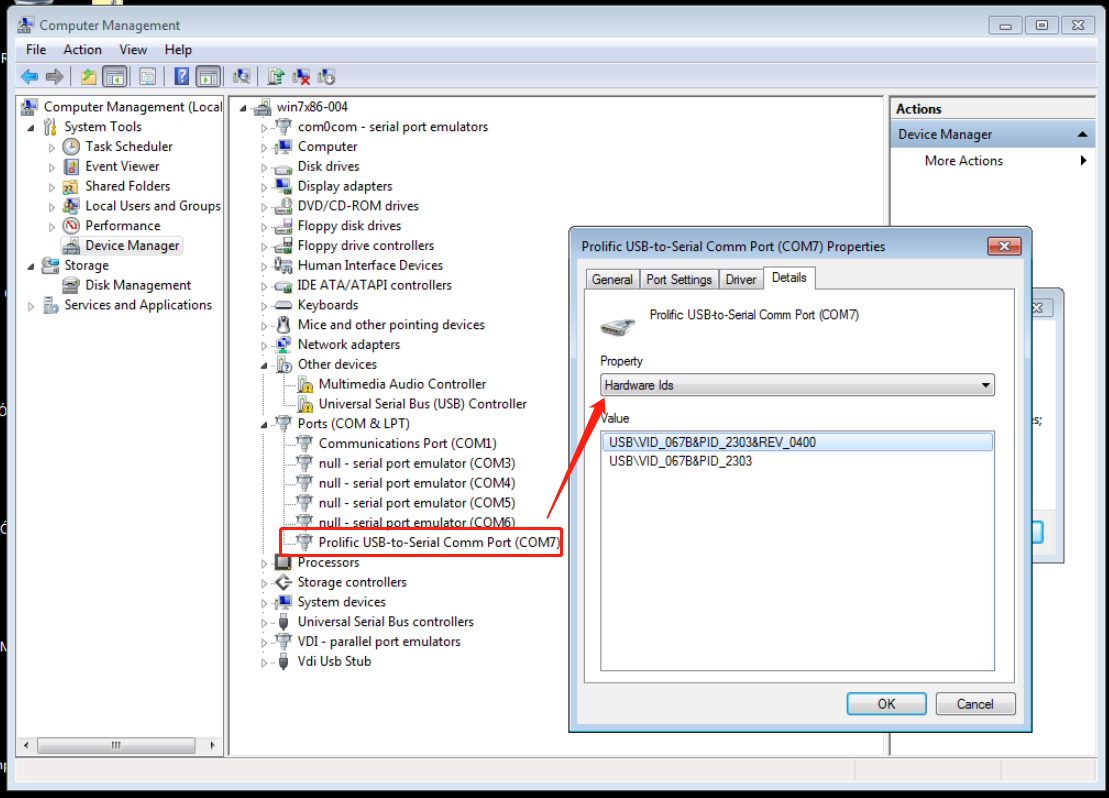Click the left pane scroll-left arrow
The height and width of the screenshot is (798, 1109).
tap(26, 745)
